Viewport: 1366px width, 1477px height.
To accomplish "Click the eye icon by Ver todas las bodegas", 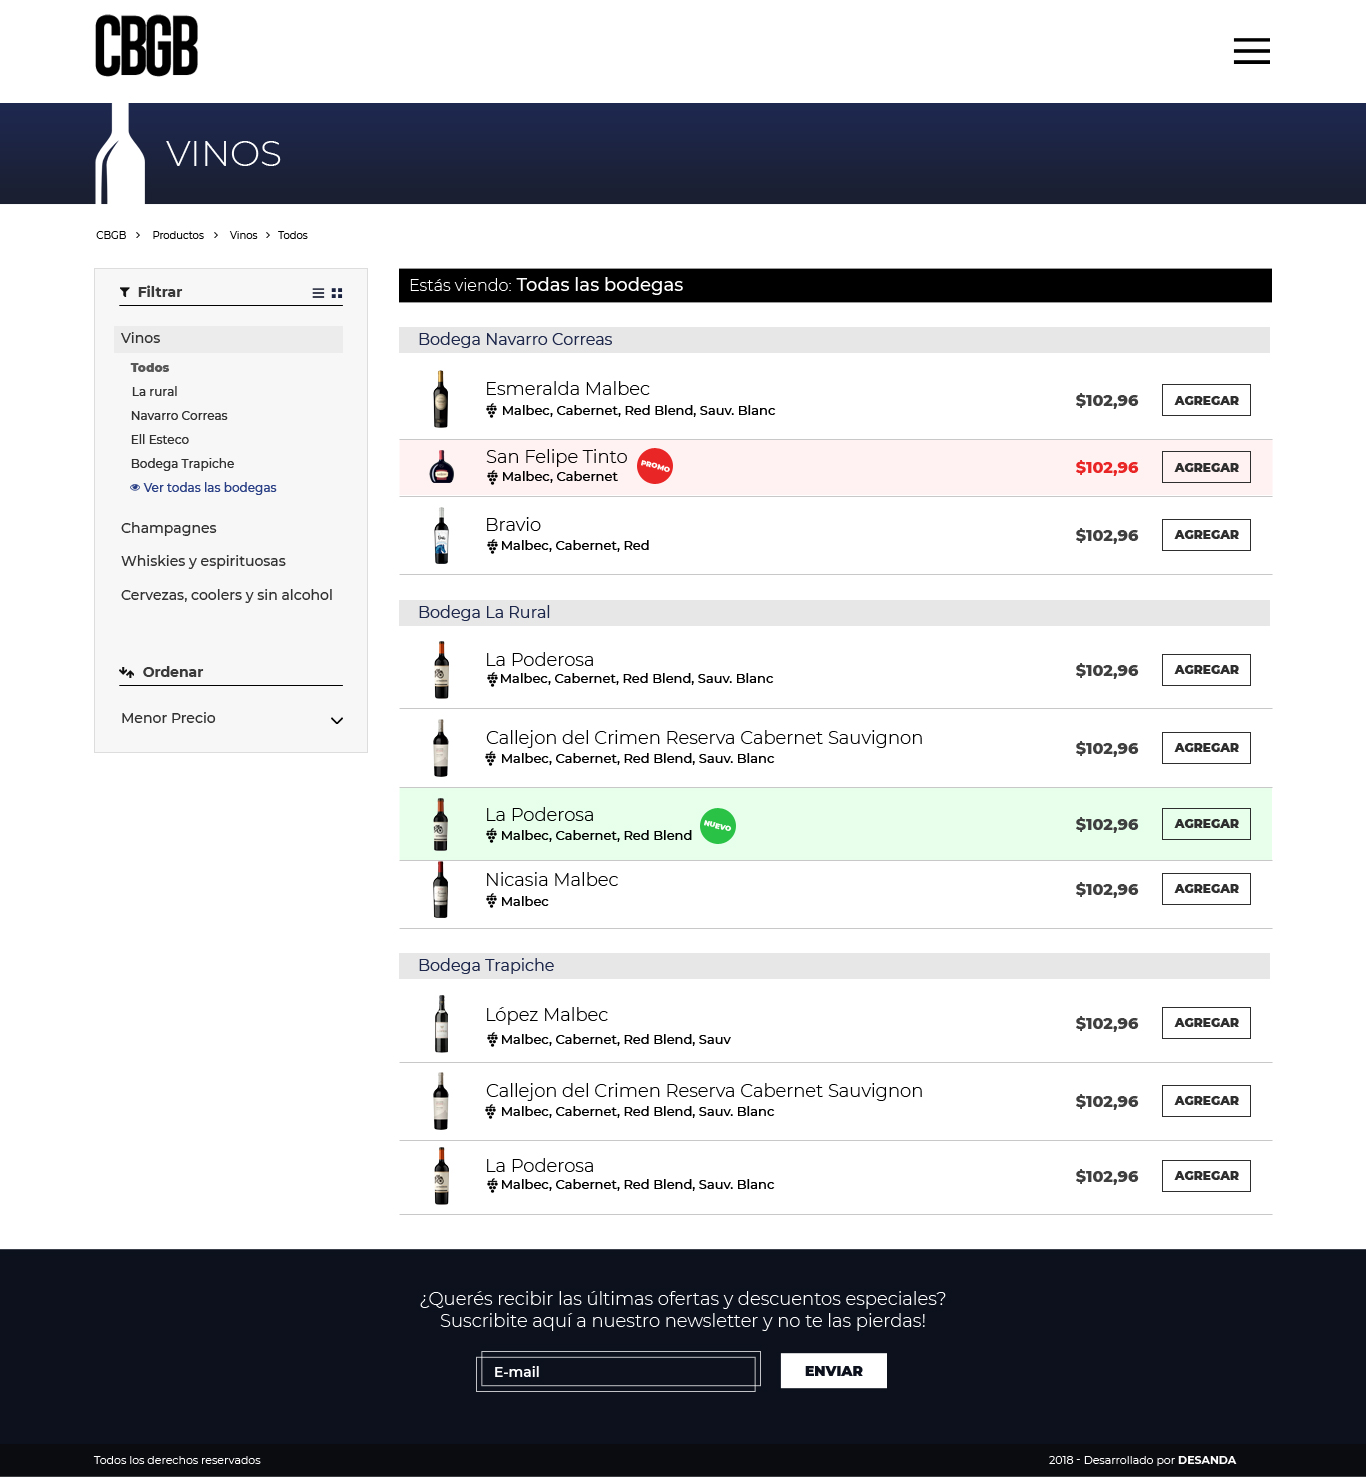I will 135,488.
